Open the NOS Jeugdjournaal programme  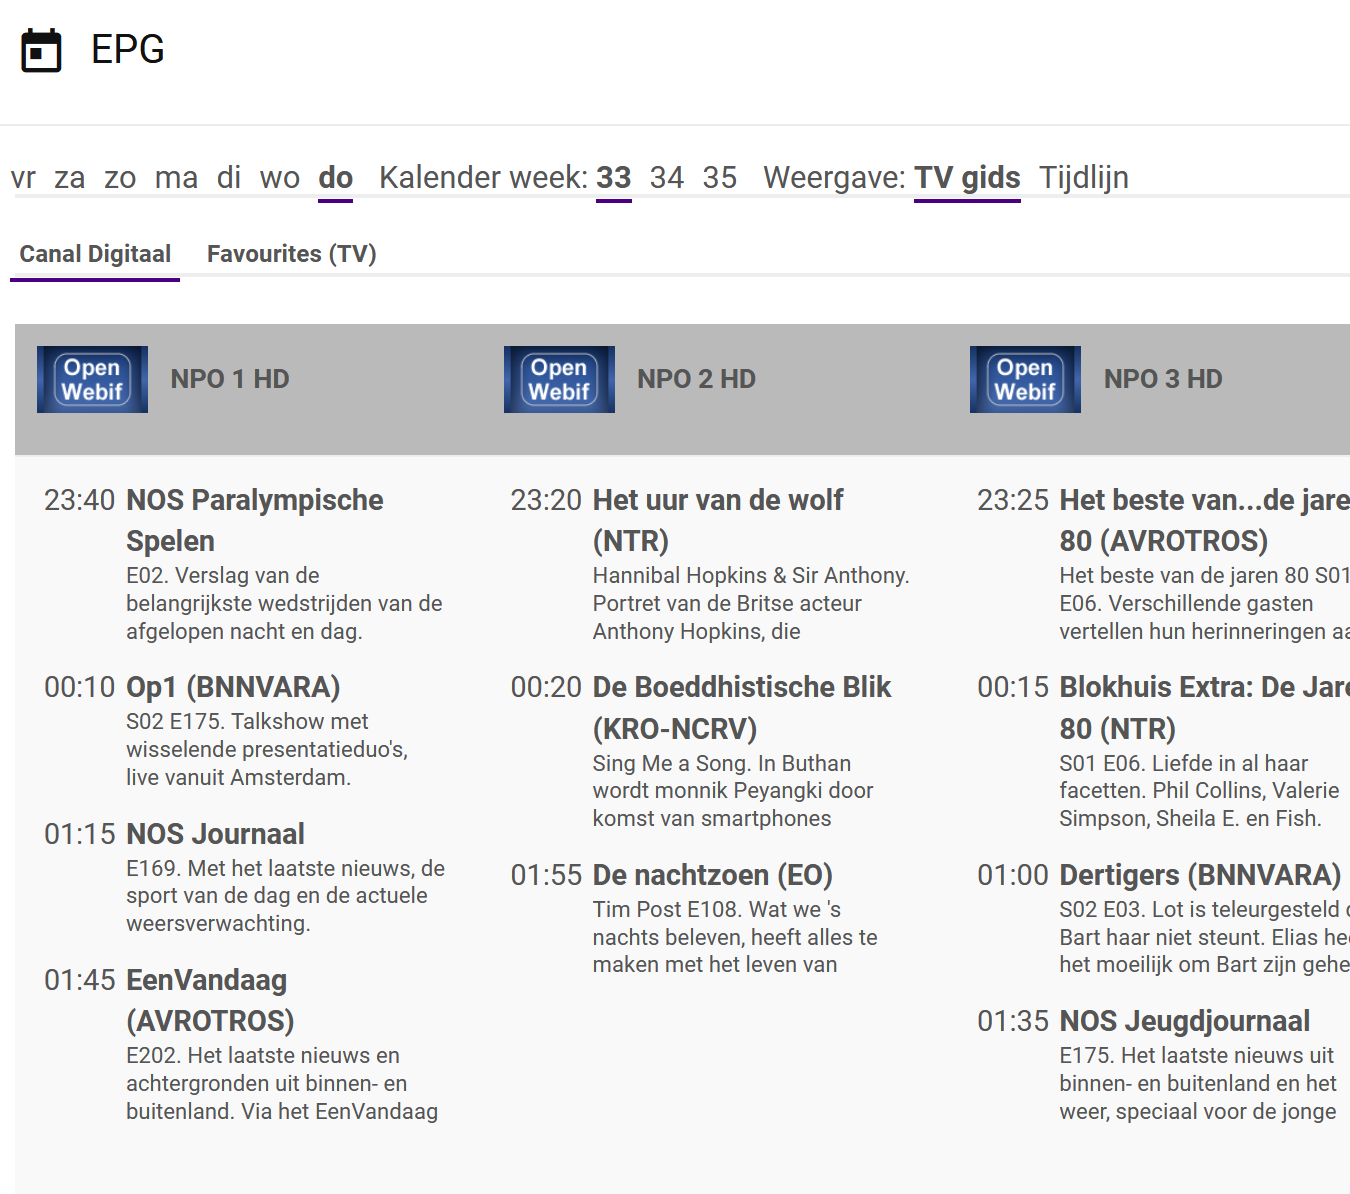coord(1185,1021)
